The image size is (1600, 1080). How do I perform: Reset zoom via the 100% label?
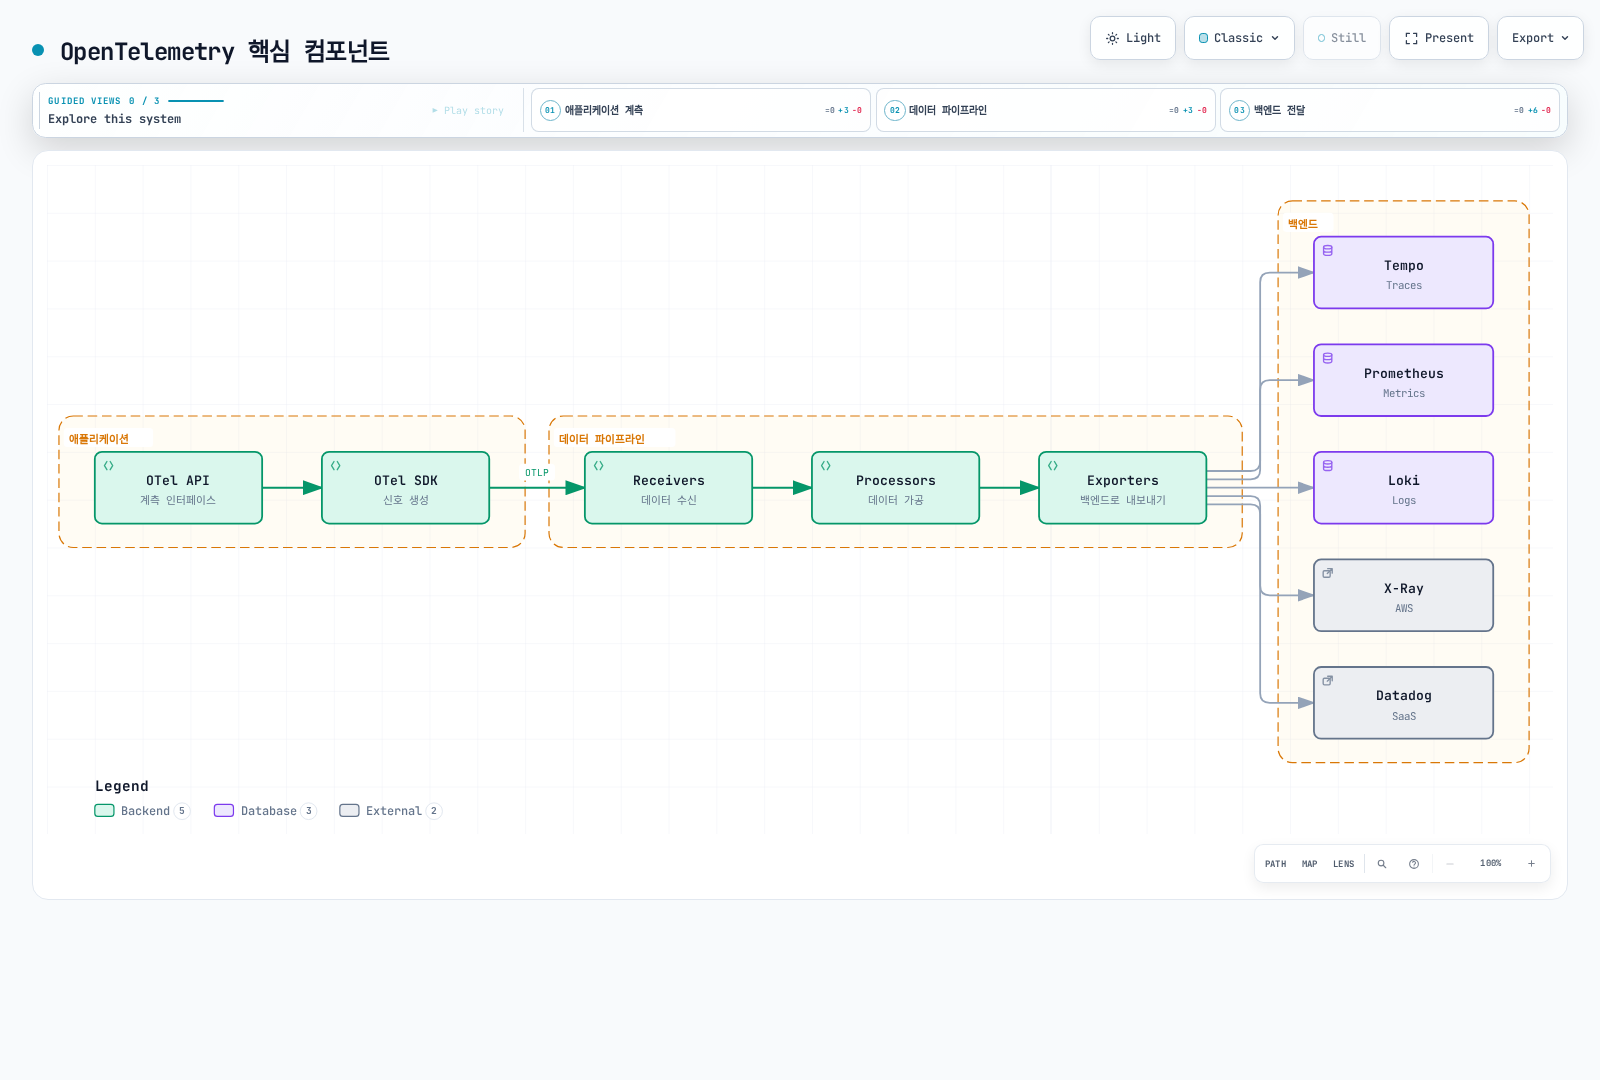[x=1490, y=863]
